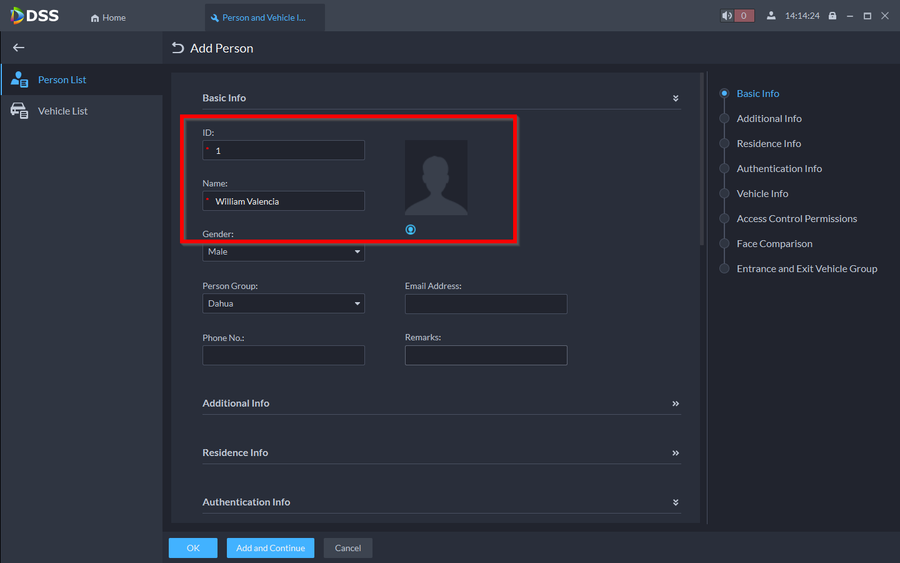This screenshot has height=563, width=900.
Task: Click the Remarks field
Action: (486, 355)
